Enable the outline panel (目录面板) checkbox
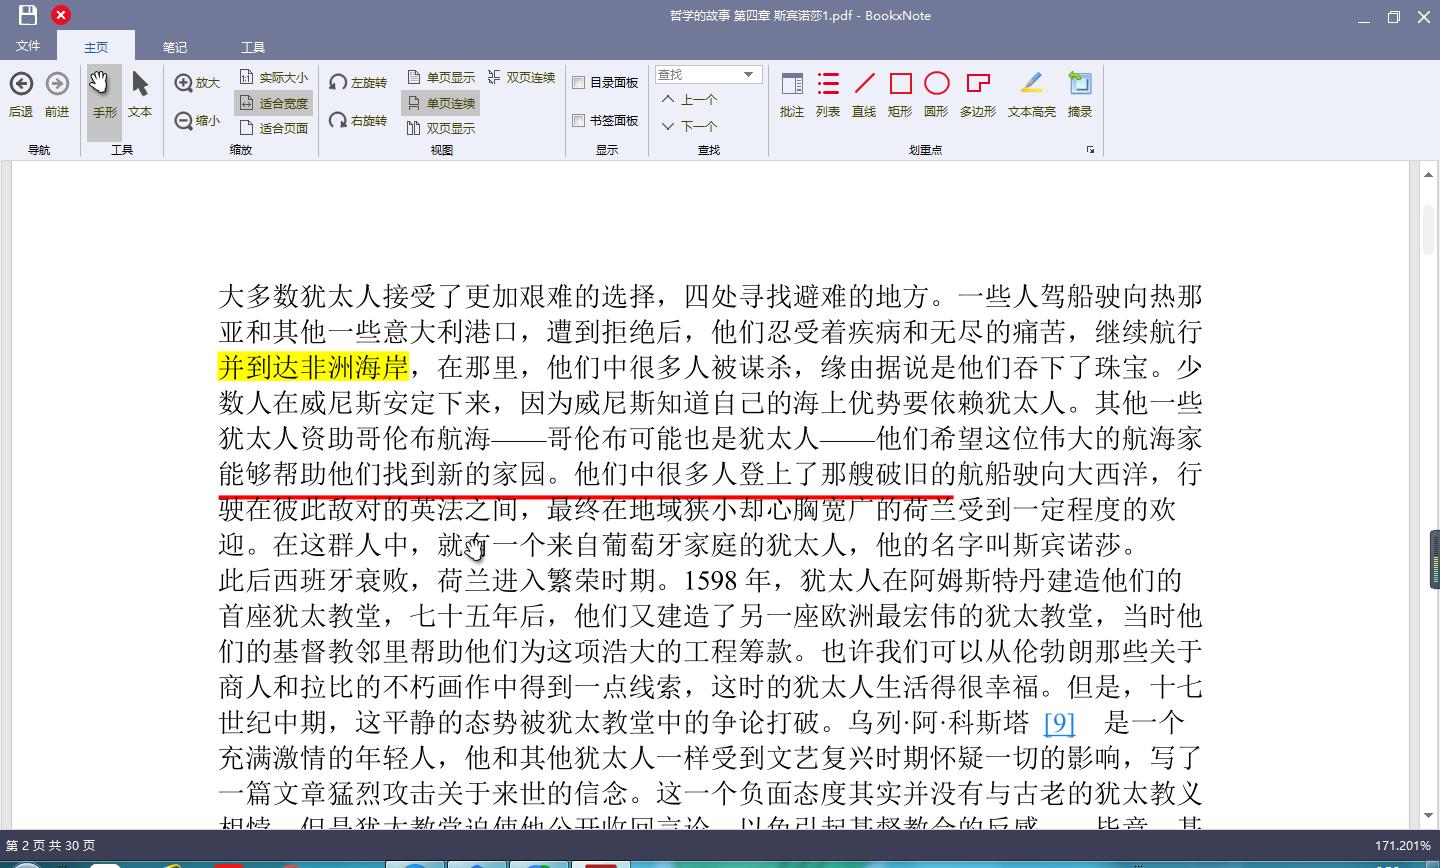Image resolution: width=1440 pixels, height=868 pixels. pos(578,83)
